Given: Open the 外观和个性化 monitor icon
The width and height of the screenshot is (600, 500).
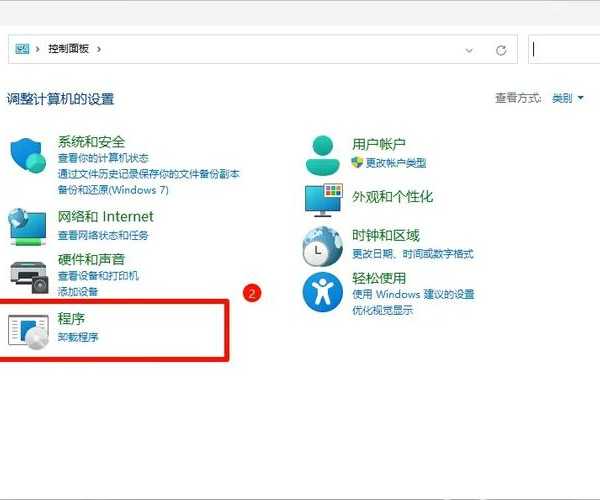Looking at the screenshot, I should pos(323,199).
